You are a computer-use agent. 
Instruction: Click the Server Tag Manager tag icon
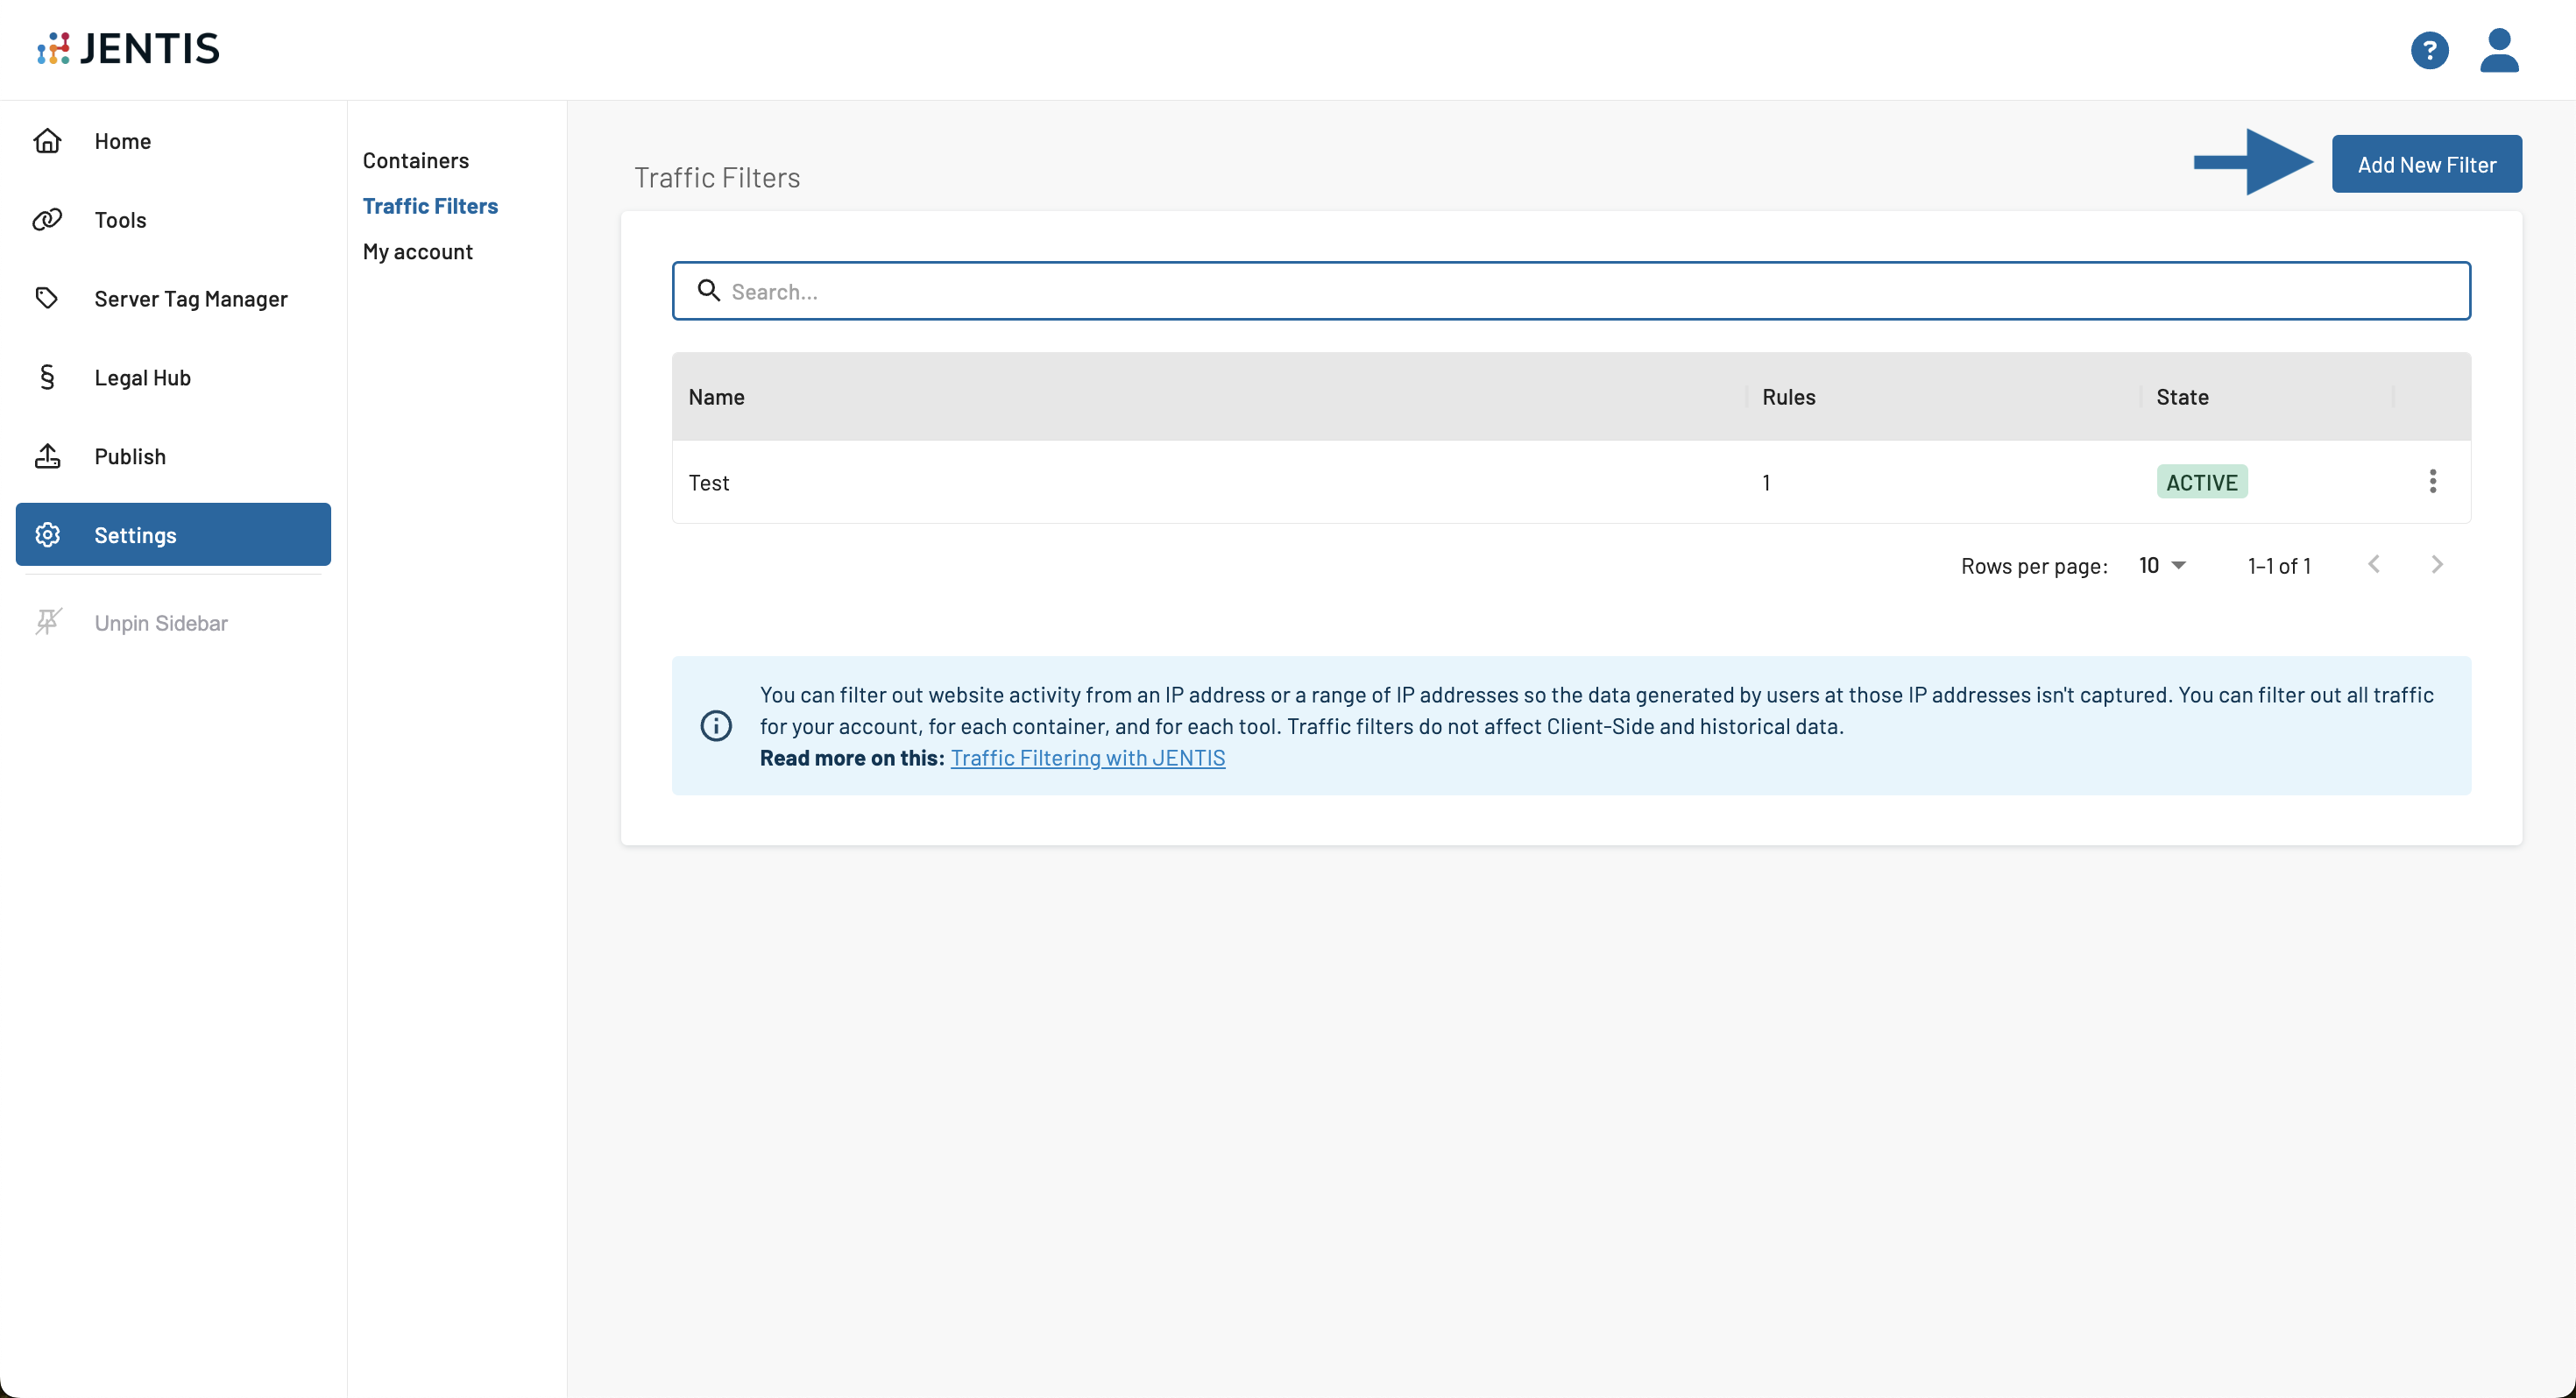point(47,298)
